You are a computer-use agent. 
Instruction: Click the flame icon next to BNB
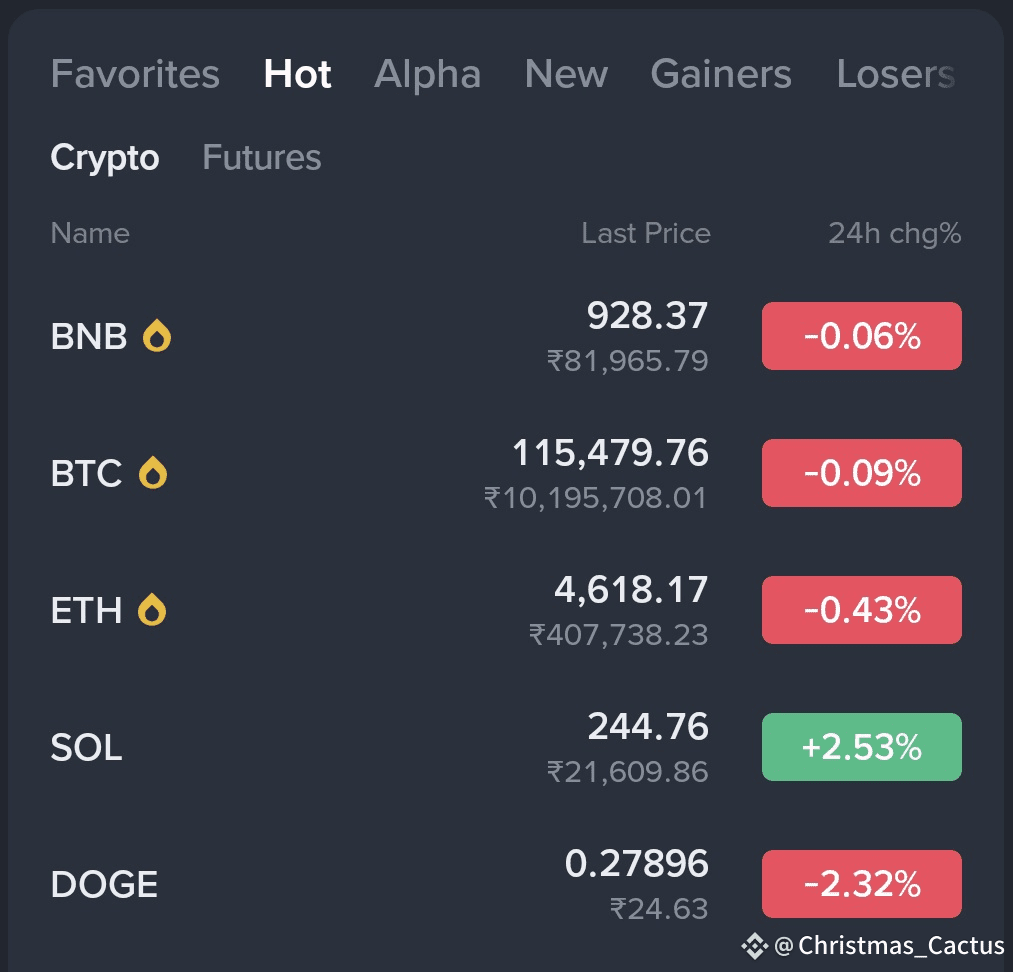point(157,336)
